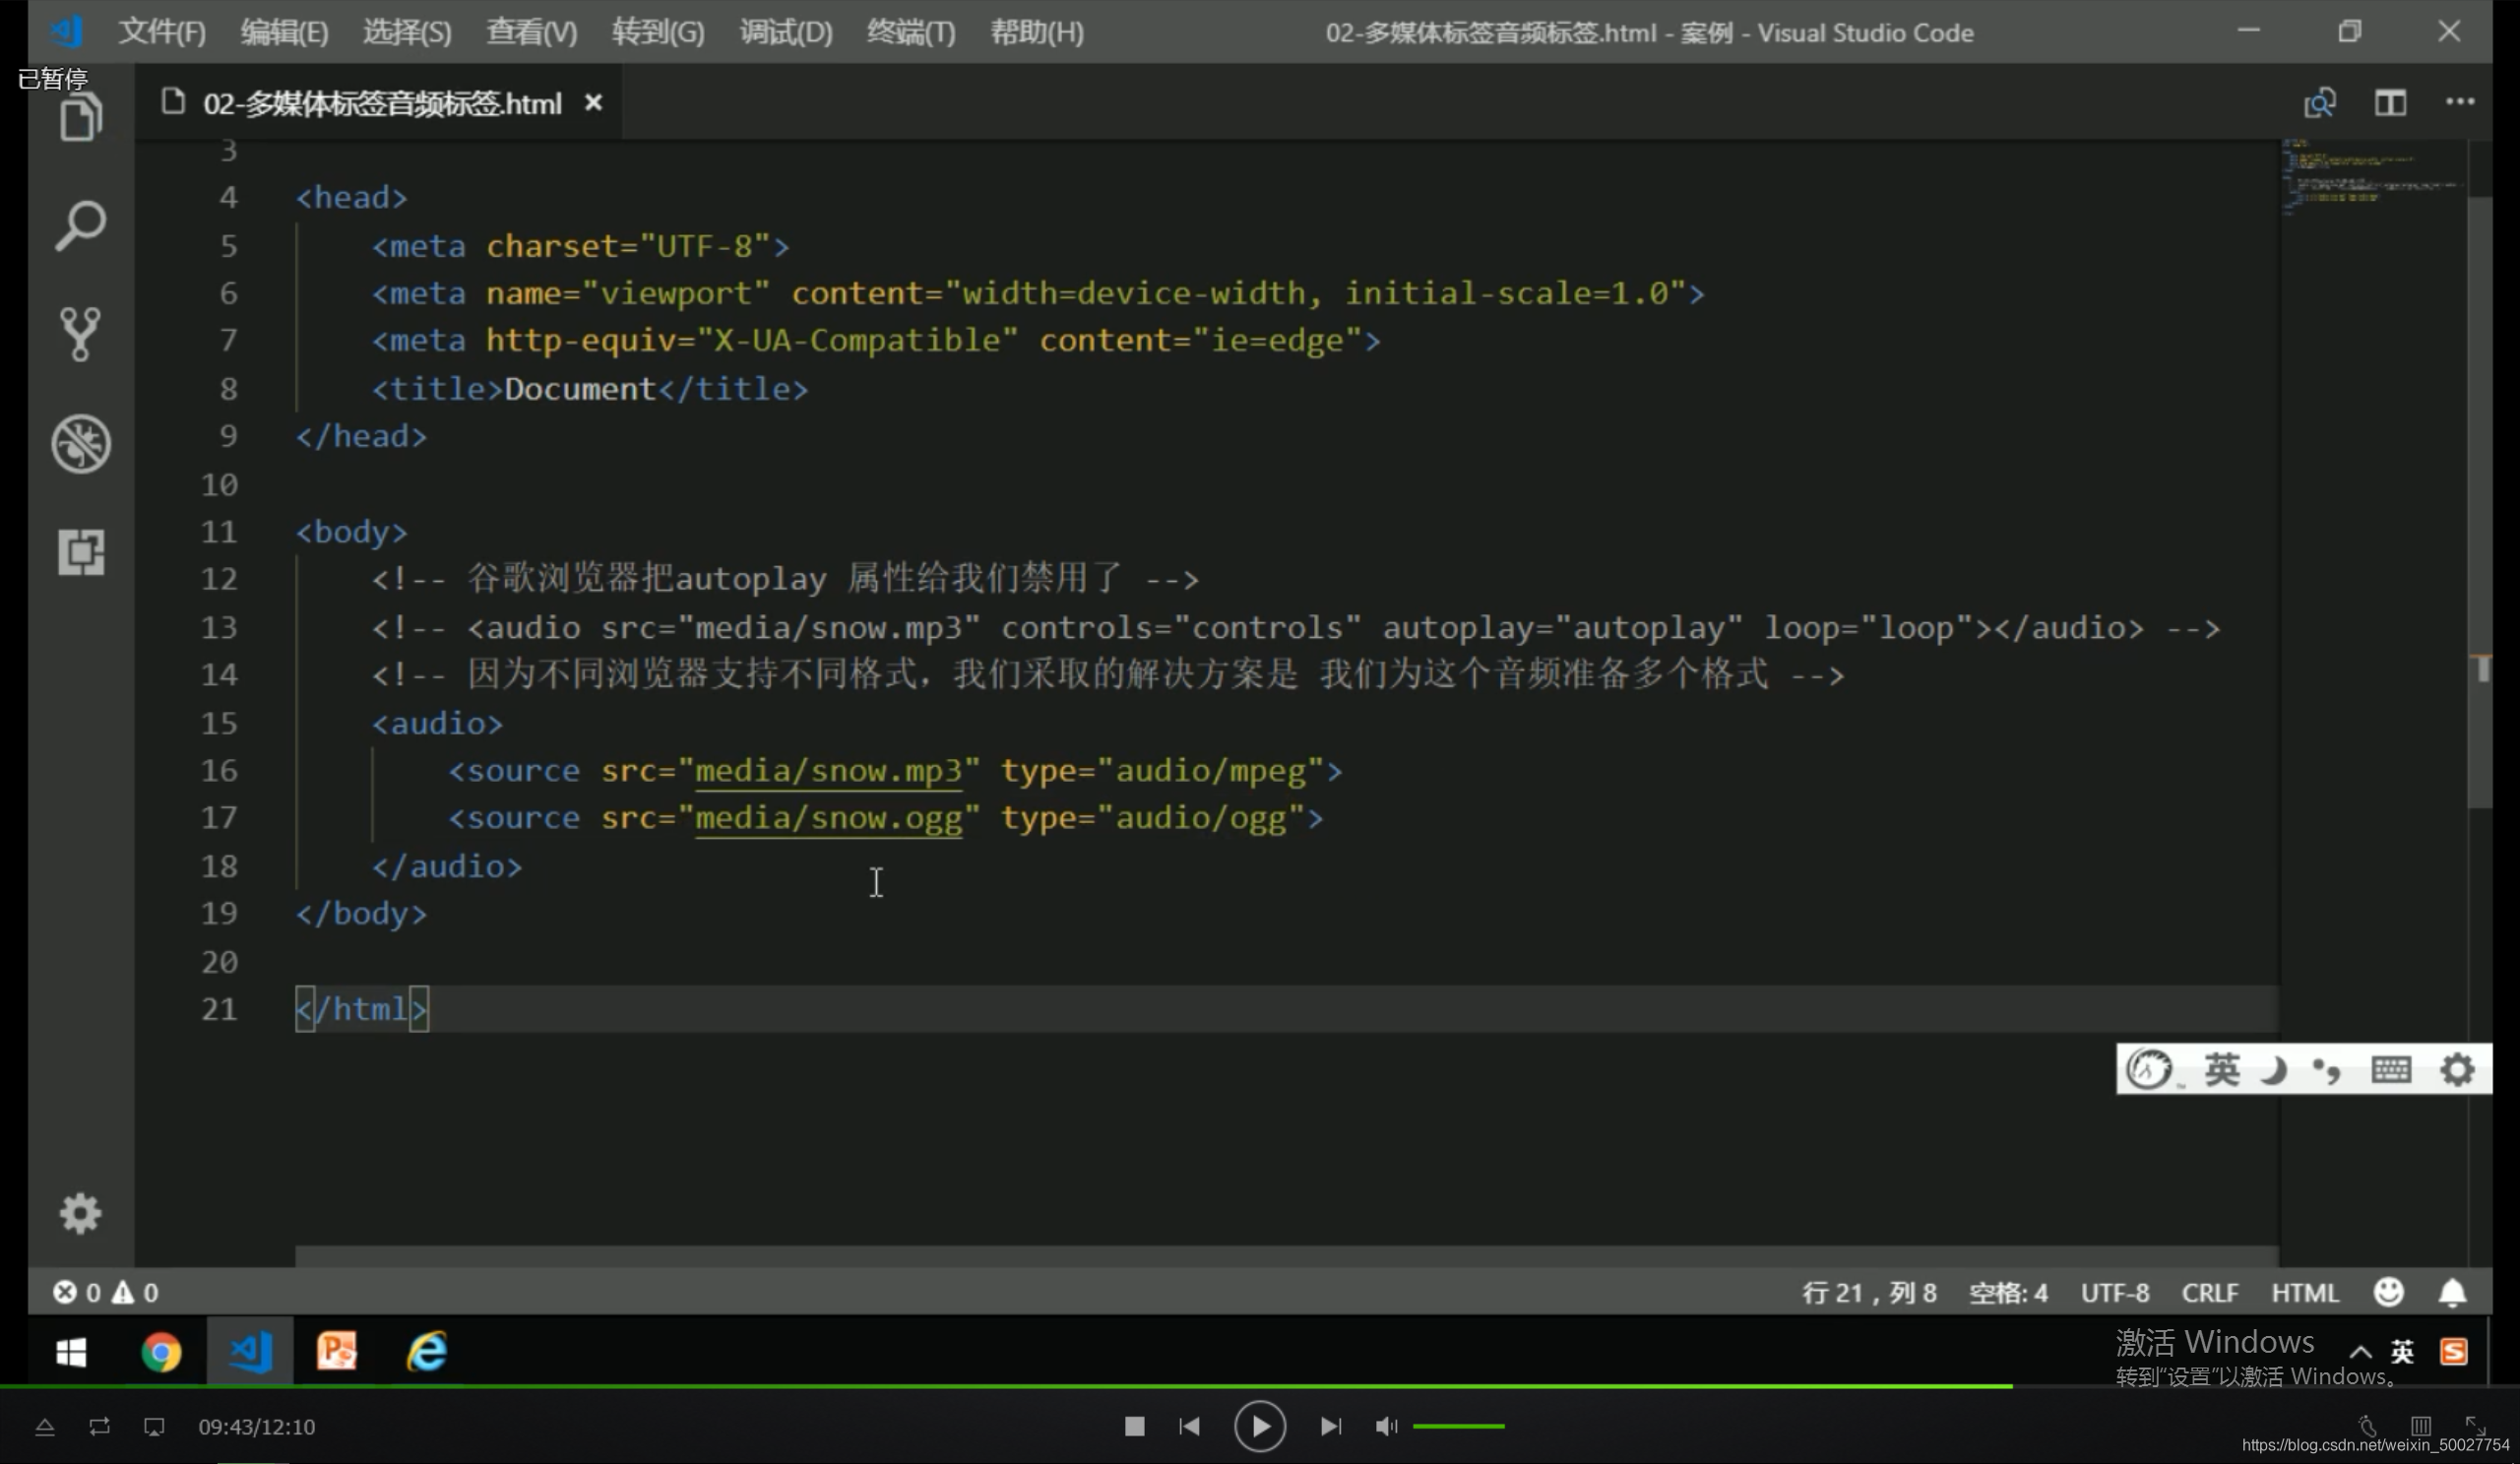Viewport: 2520px width, 1464px height.
Task: Click the video player stop button
Action: pyautogui.click(x=1134, y=1426)
